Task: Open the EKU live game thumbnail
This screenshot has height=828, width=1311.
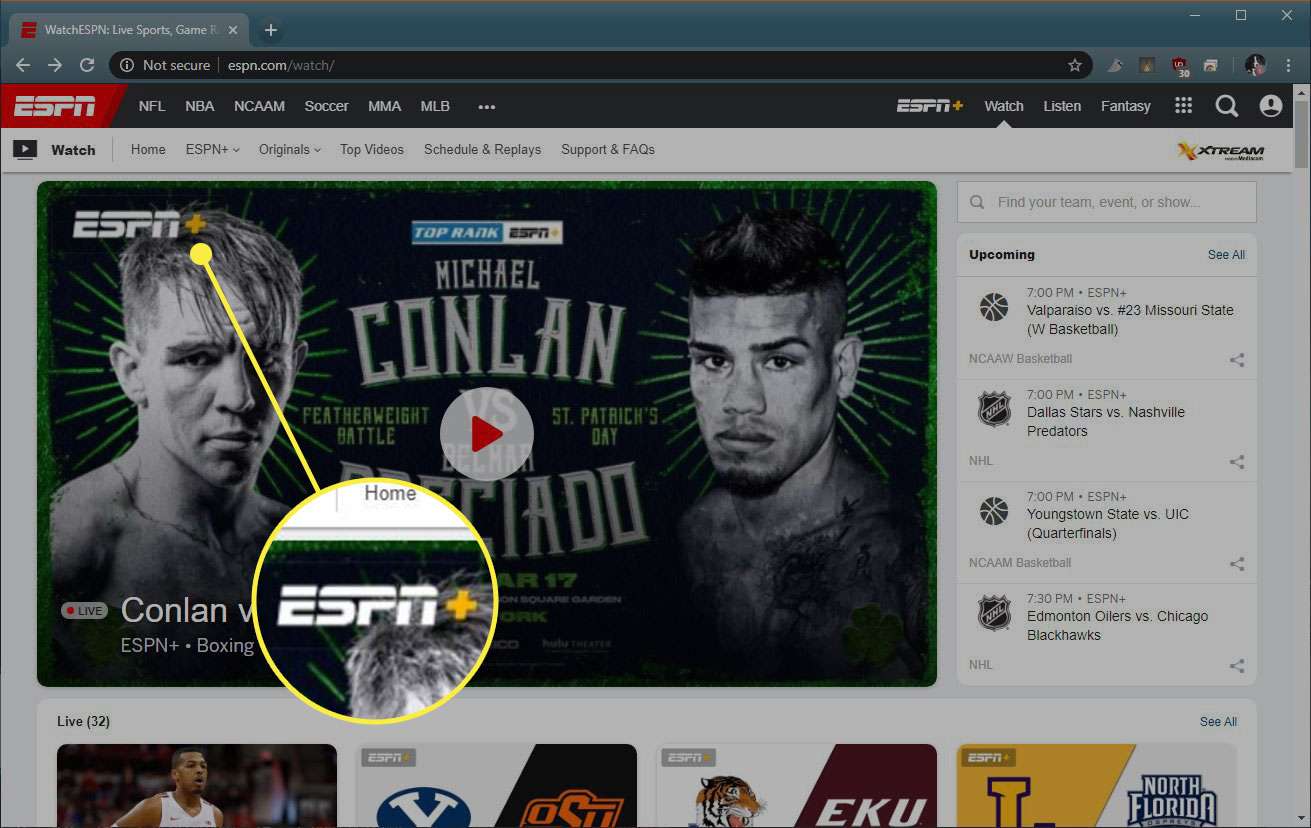Action: click(797, 786)
